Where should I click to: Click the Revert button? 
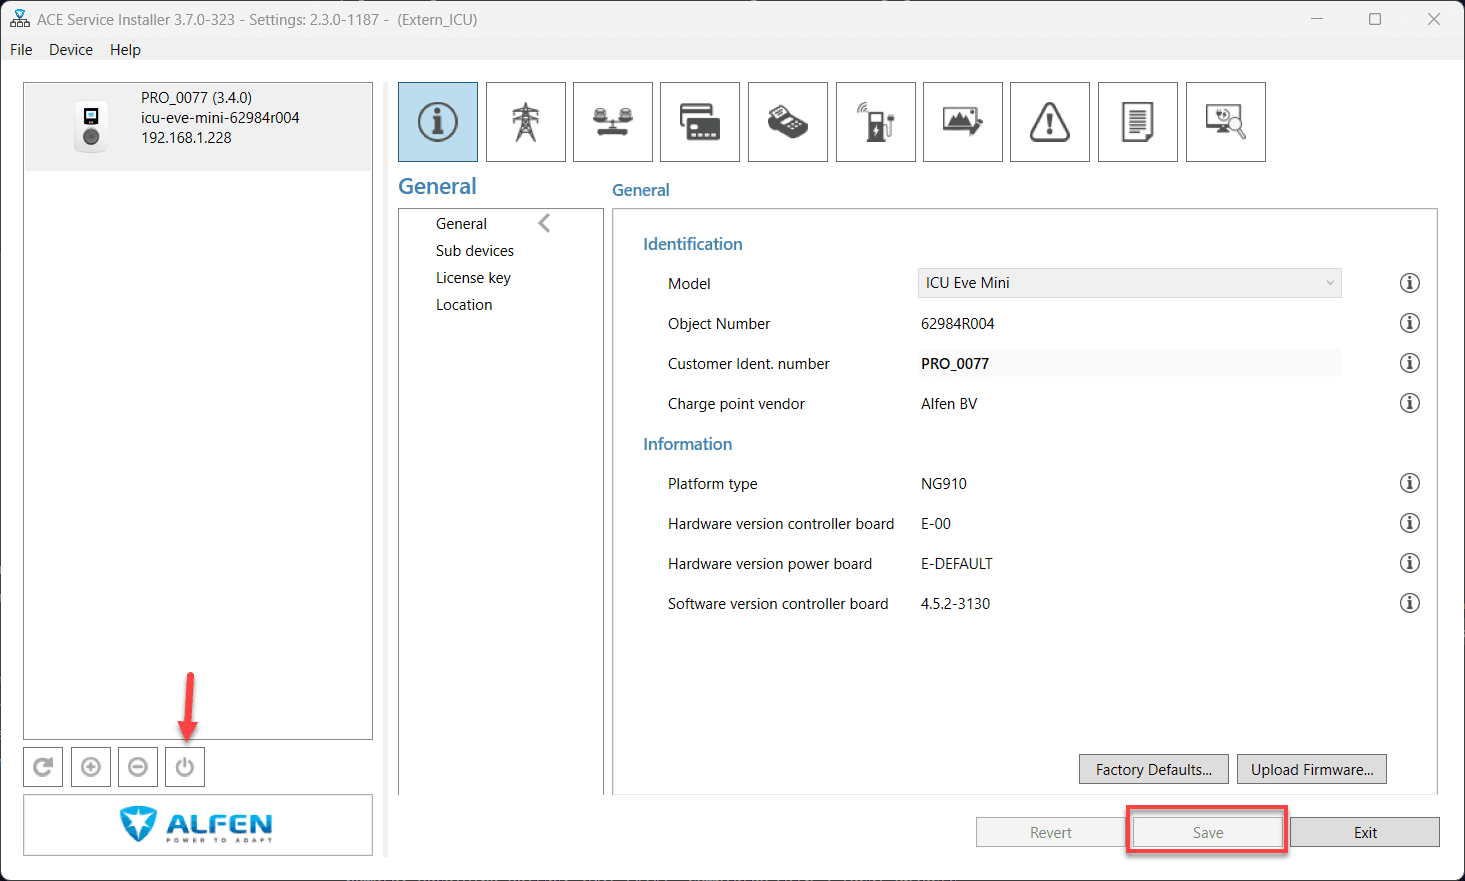pyautogui.click(x=1051, y=832)
